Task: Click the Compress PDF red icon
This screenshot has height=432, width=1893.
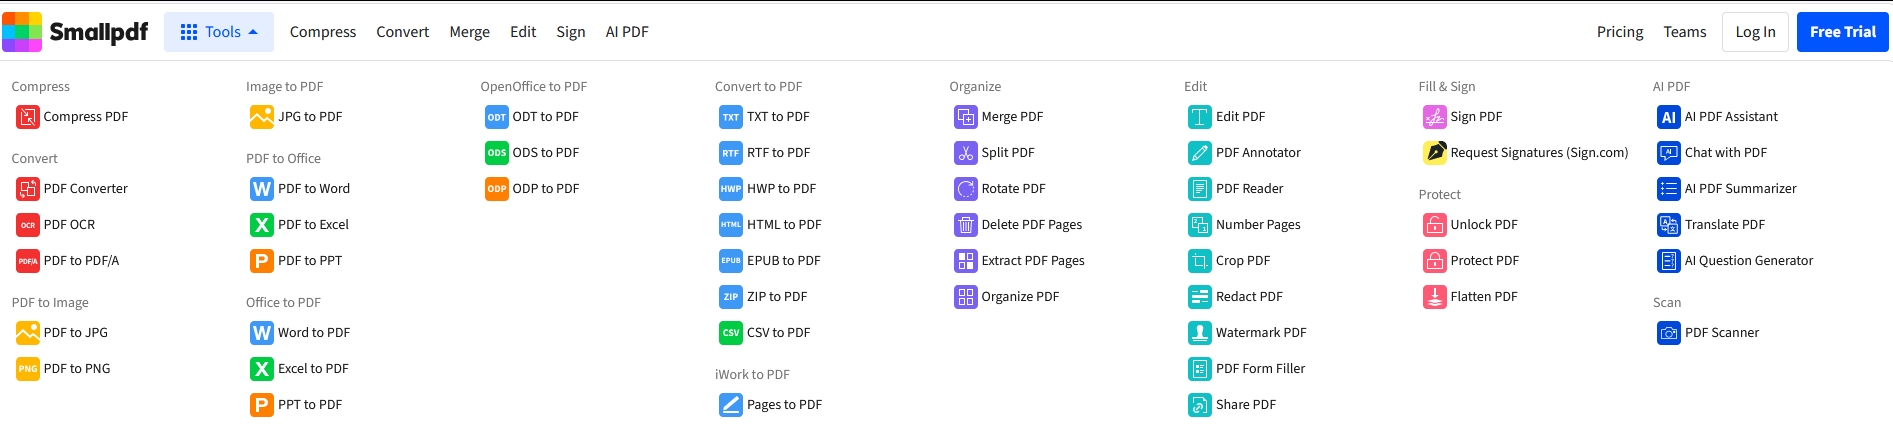Action: (x=28, y=117)
